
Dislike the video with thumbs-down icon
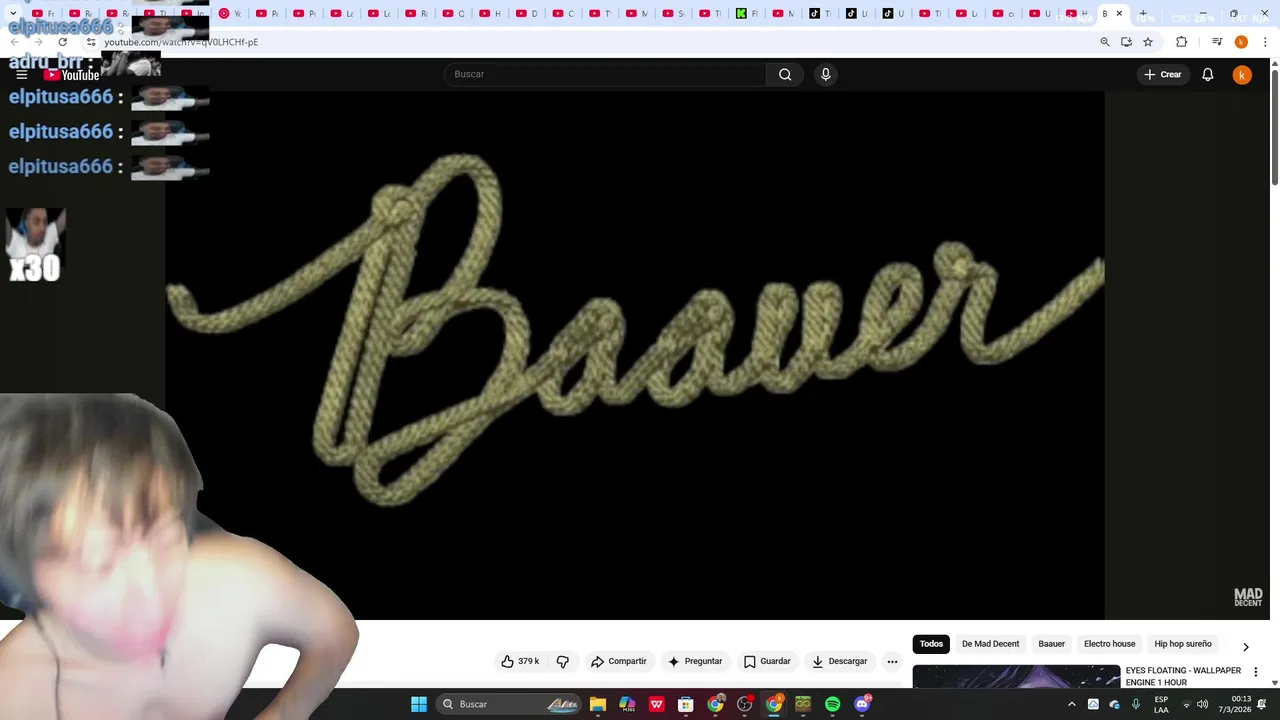pos(563,661)
